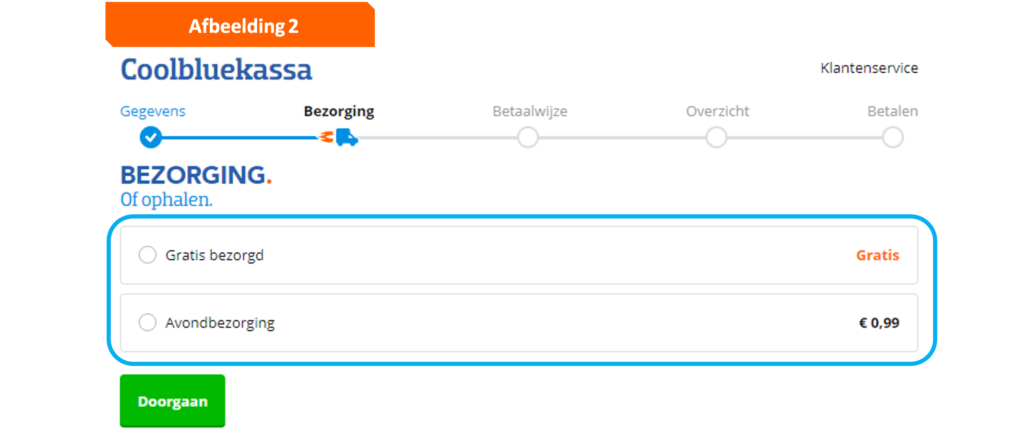Image resolution: width=1024 pixels, height=437 pixels.
Task: Click the Bezorging step label
Action: (x=339, y=112)
